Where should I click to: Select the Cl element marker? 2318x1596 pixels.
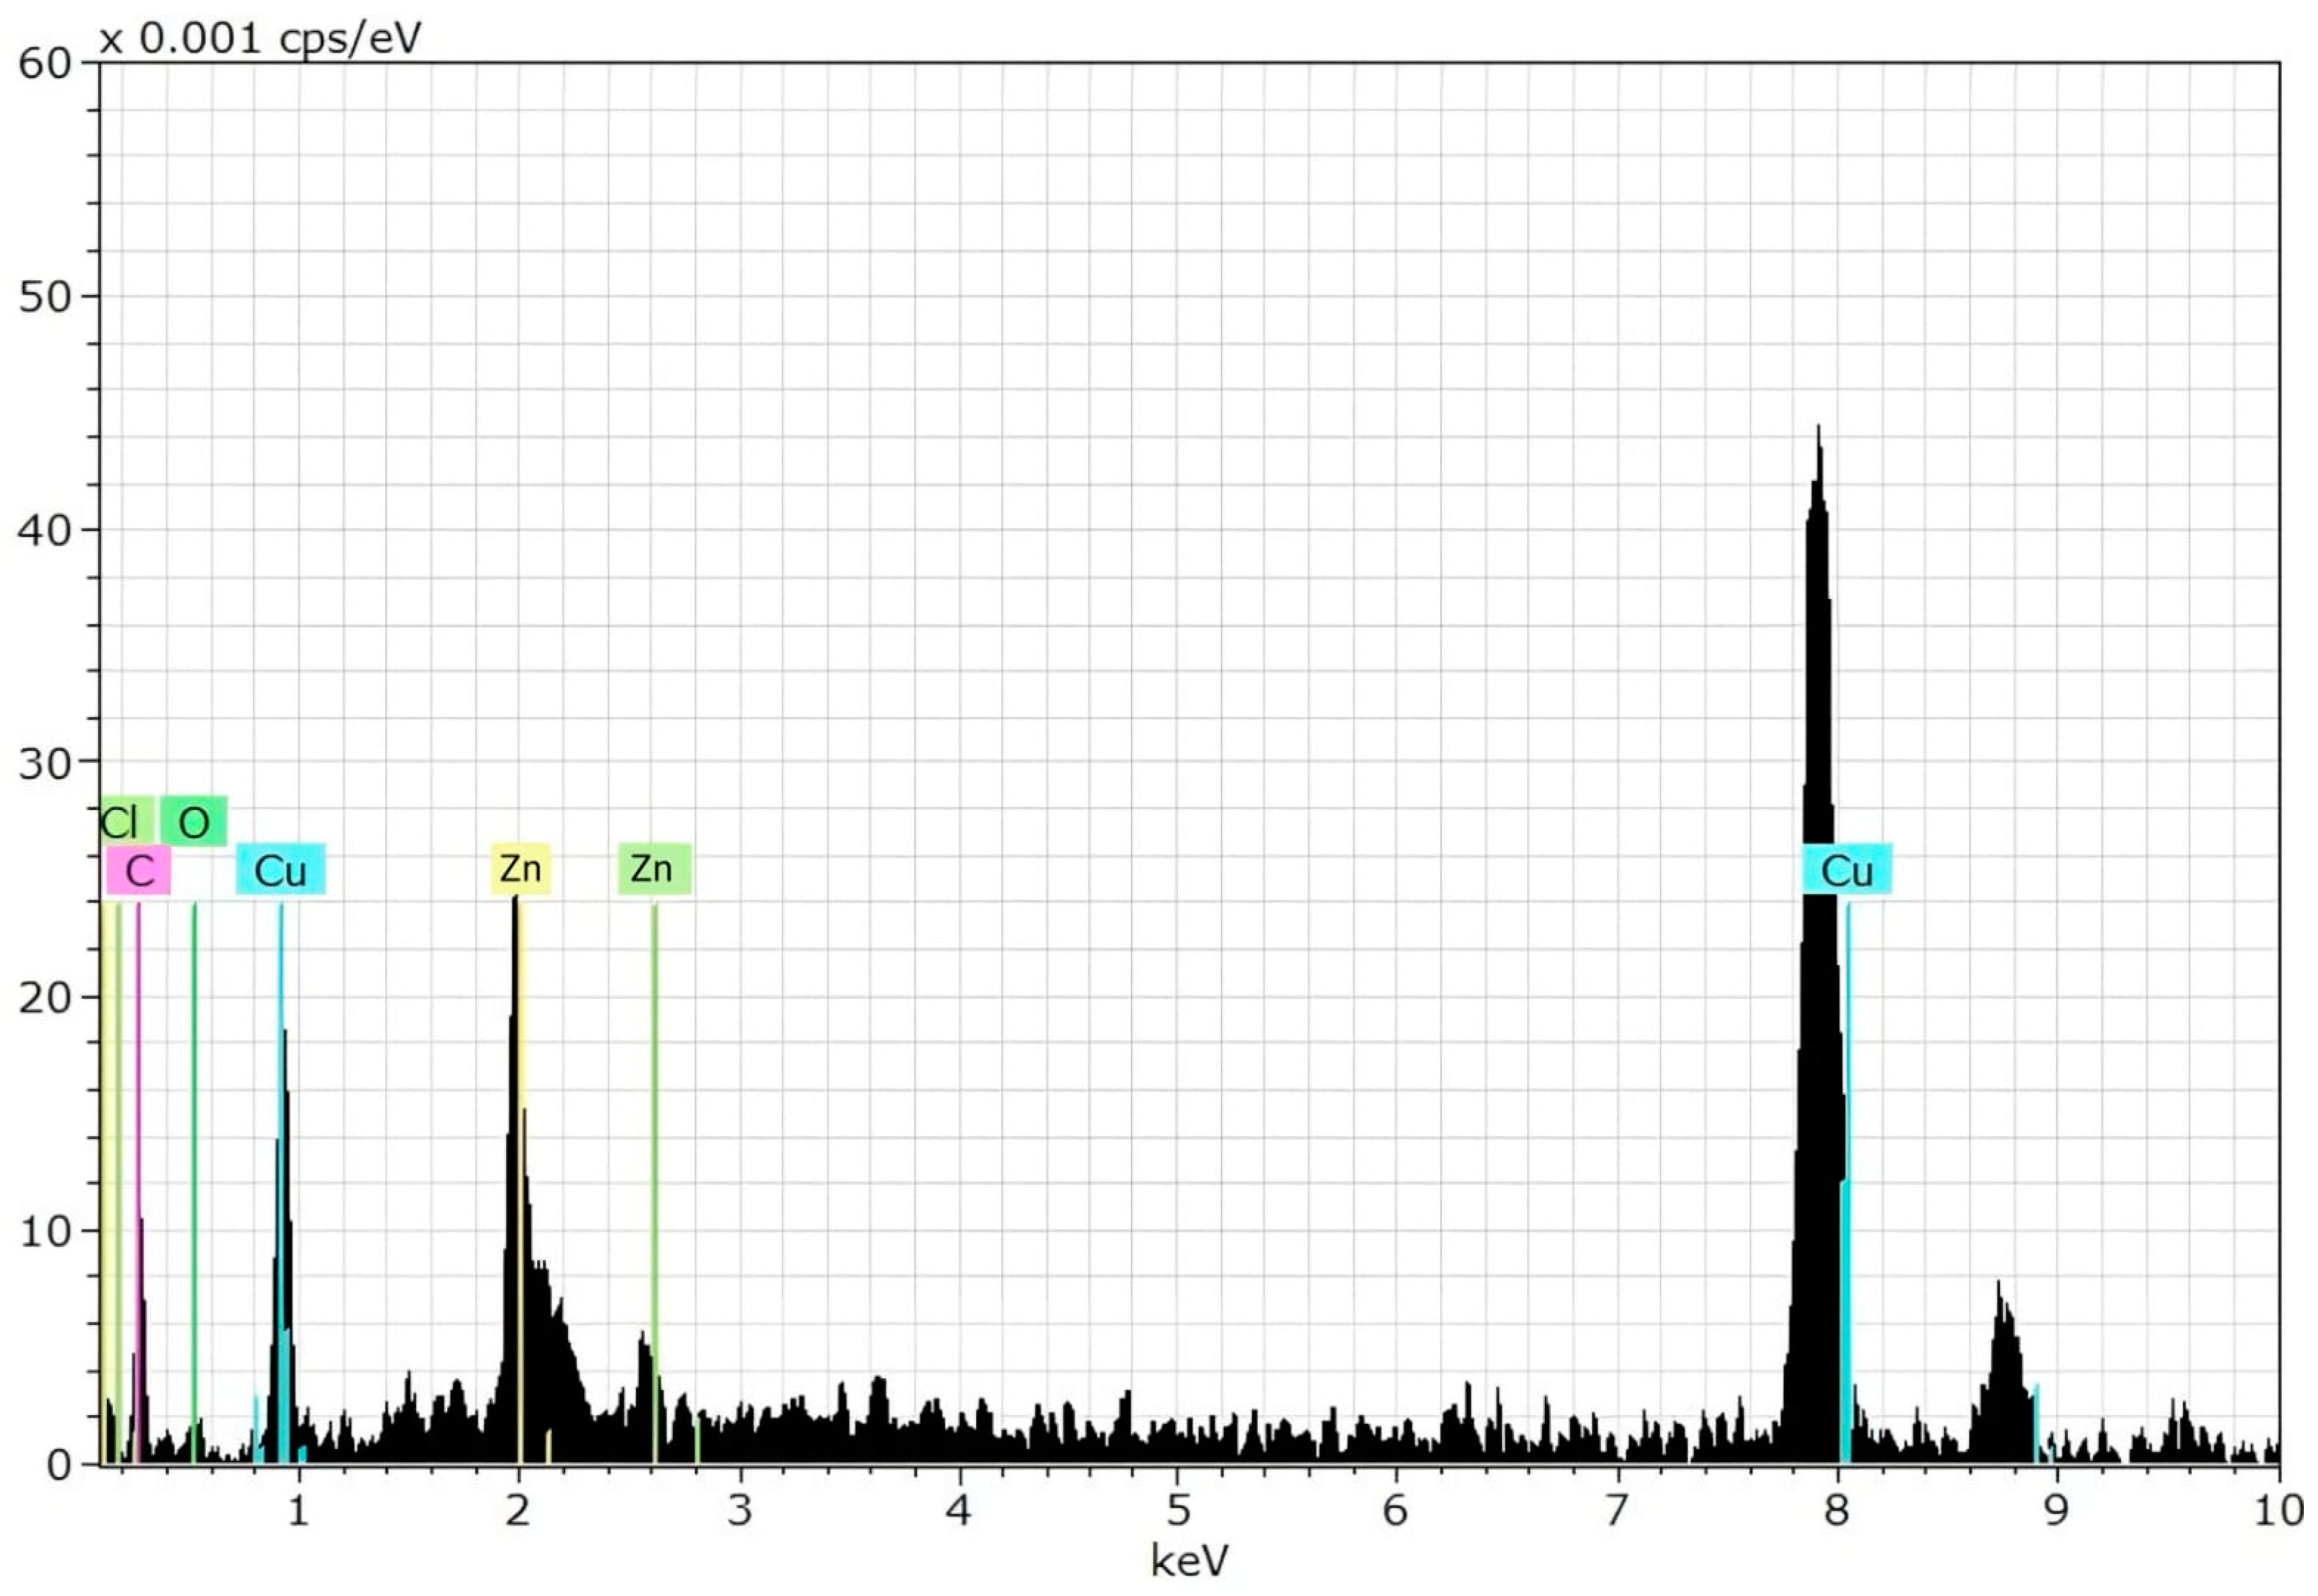tap(120, 821)
